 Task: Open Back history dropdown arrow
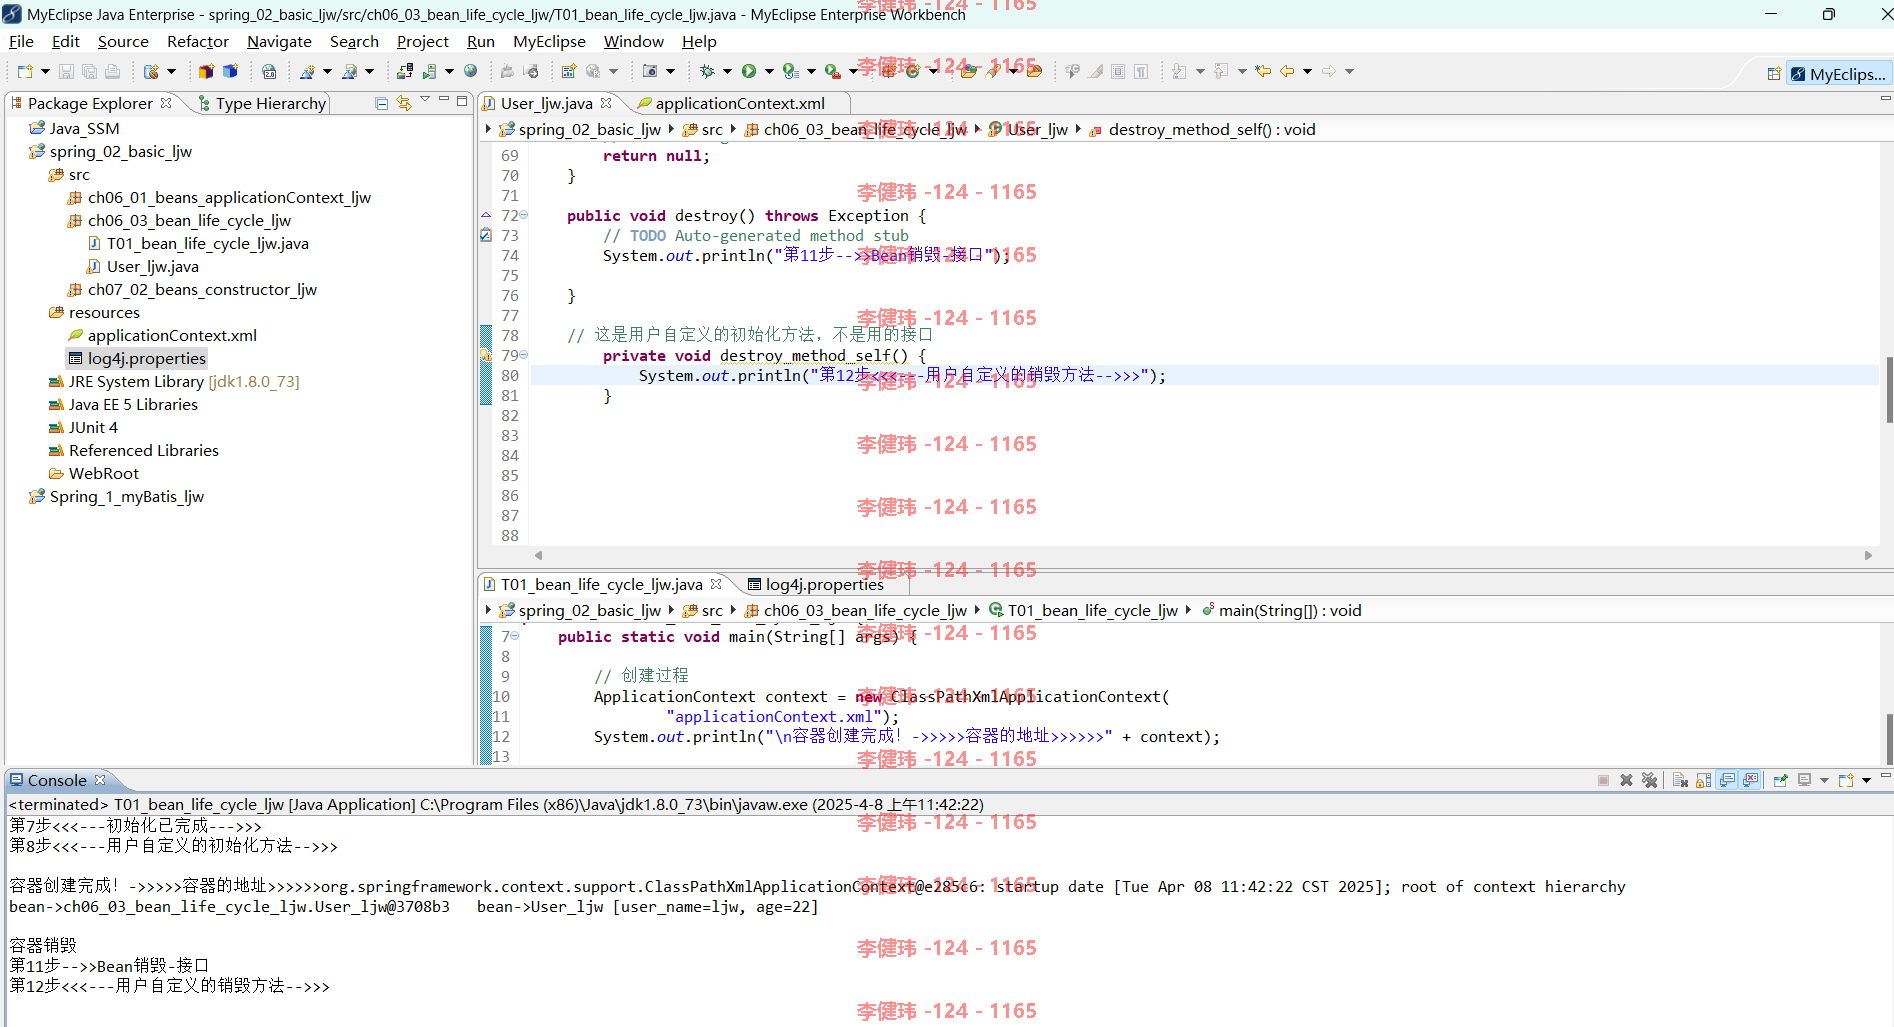click(1307, 71)
